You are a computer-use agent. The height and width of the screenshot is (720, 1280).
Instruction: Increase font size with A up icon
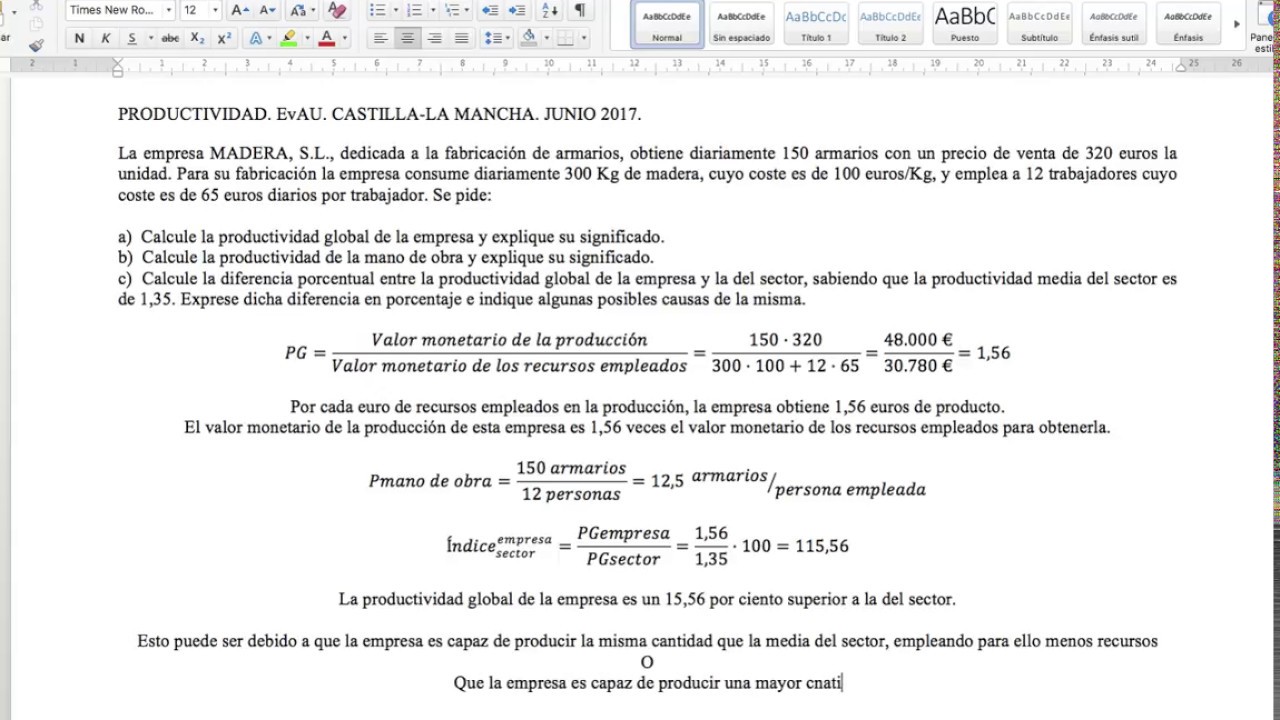coord(240,10)
